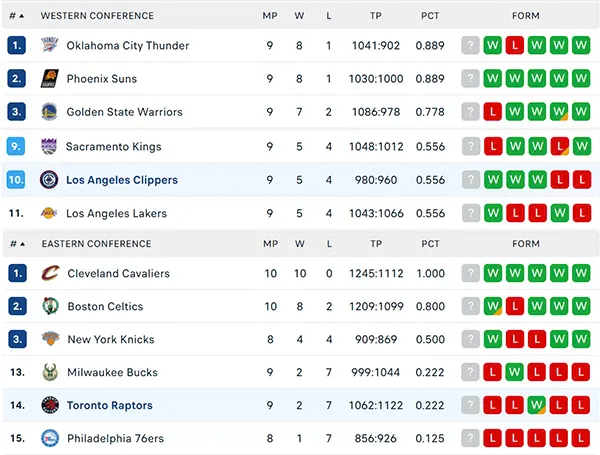This screenshot has height=455, width=600.
Task: Click the Sacramento Kings team logo
Action: pos(49,146)
